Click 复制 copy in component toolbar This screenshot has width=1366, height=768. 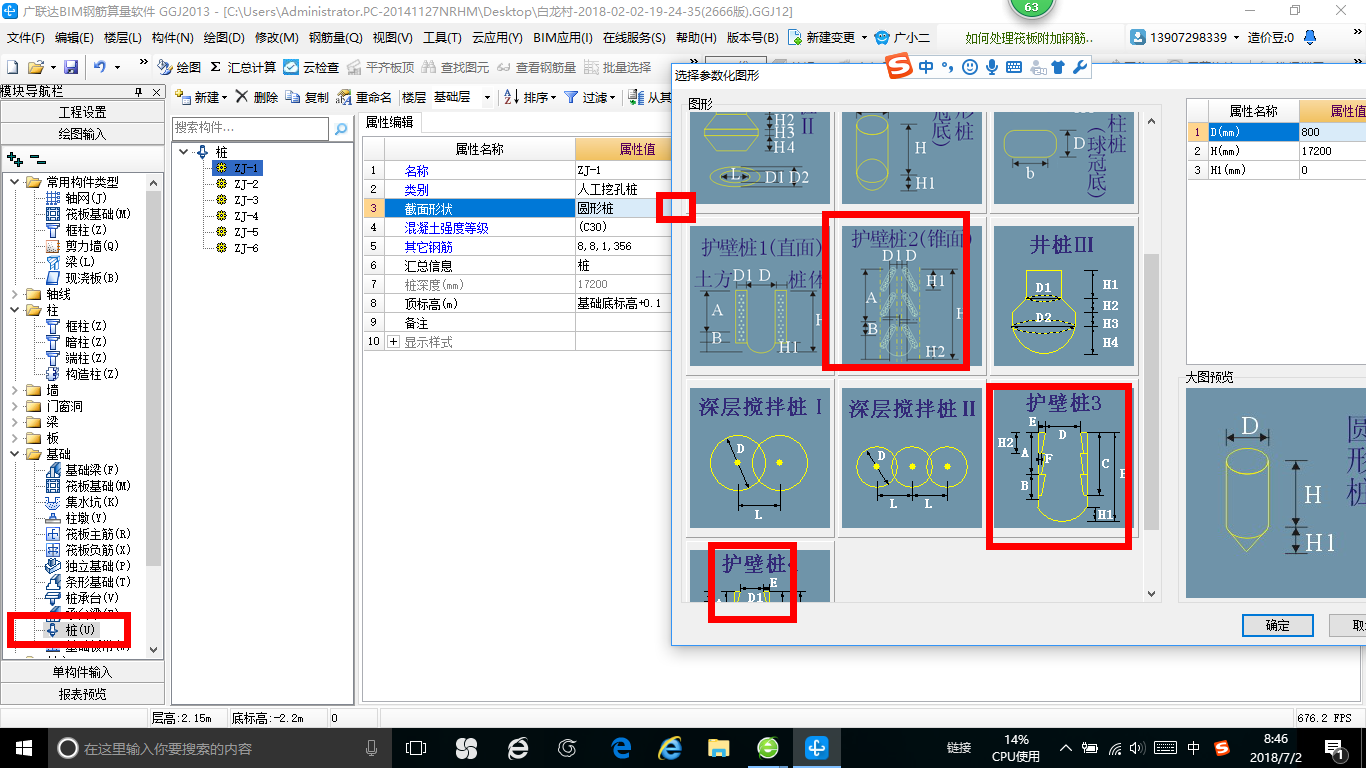[x=307, y=97]
